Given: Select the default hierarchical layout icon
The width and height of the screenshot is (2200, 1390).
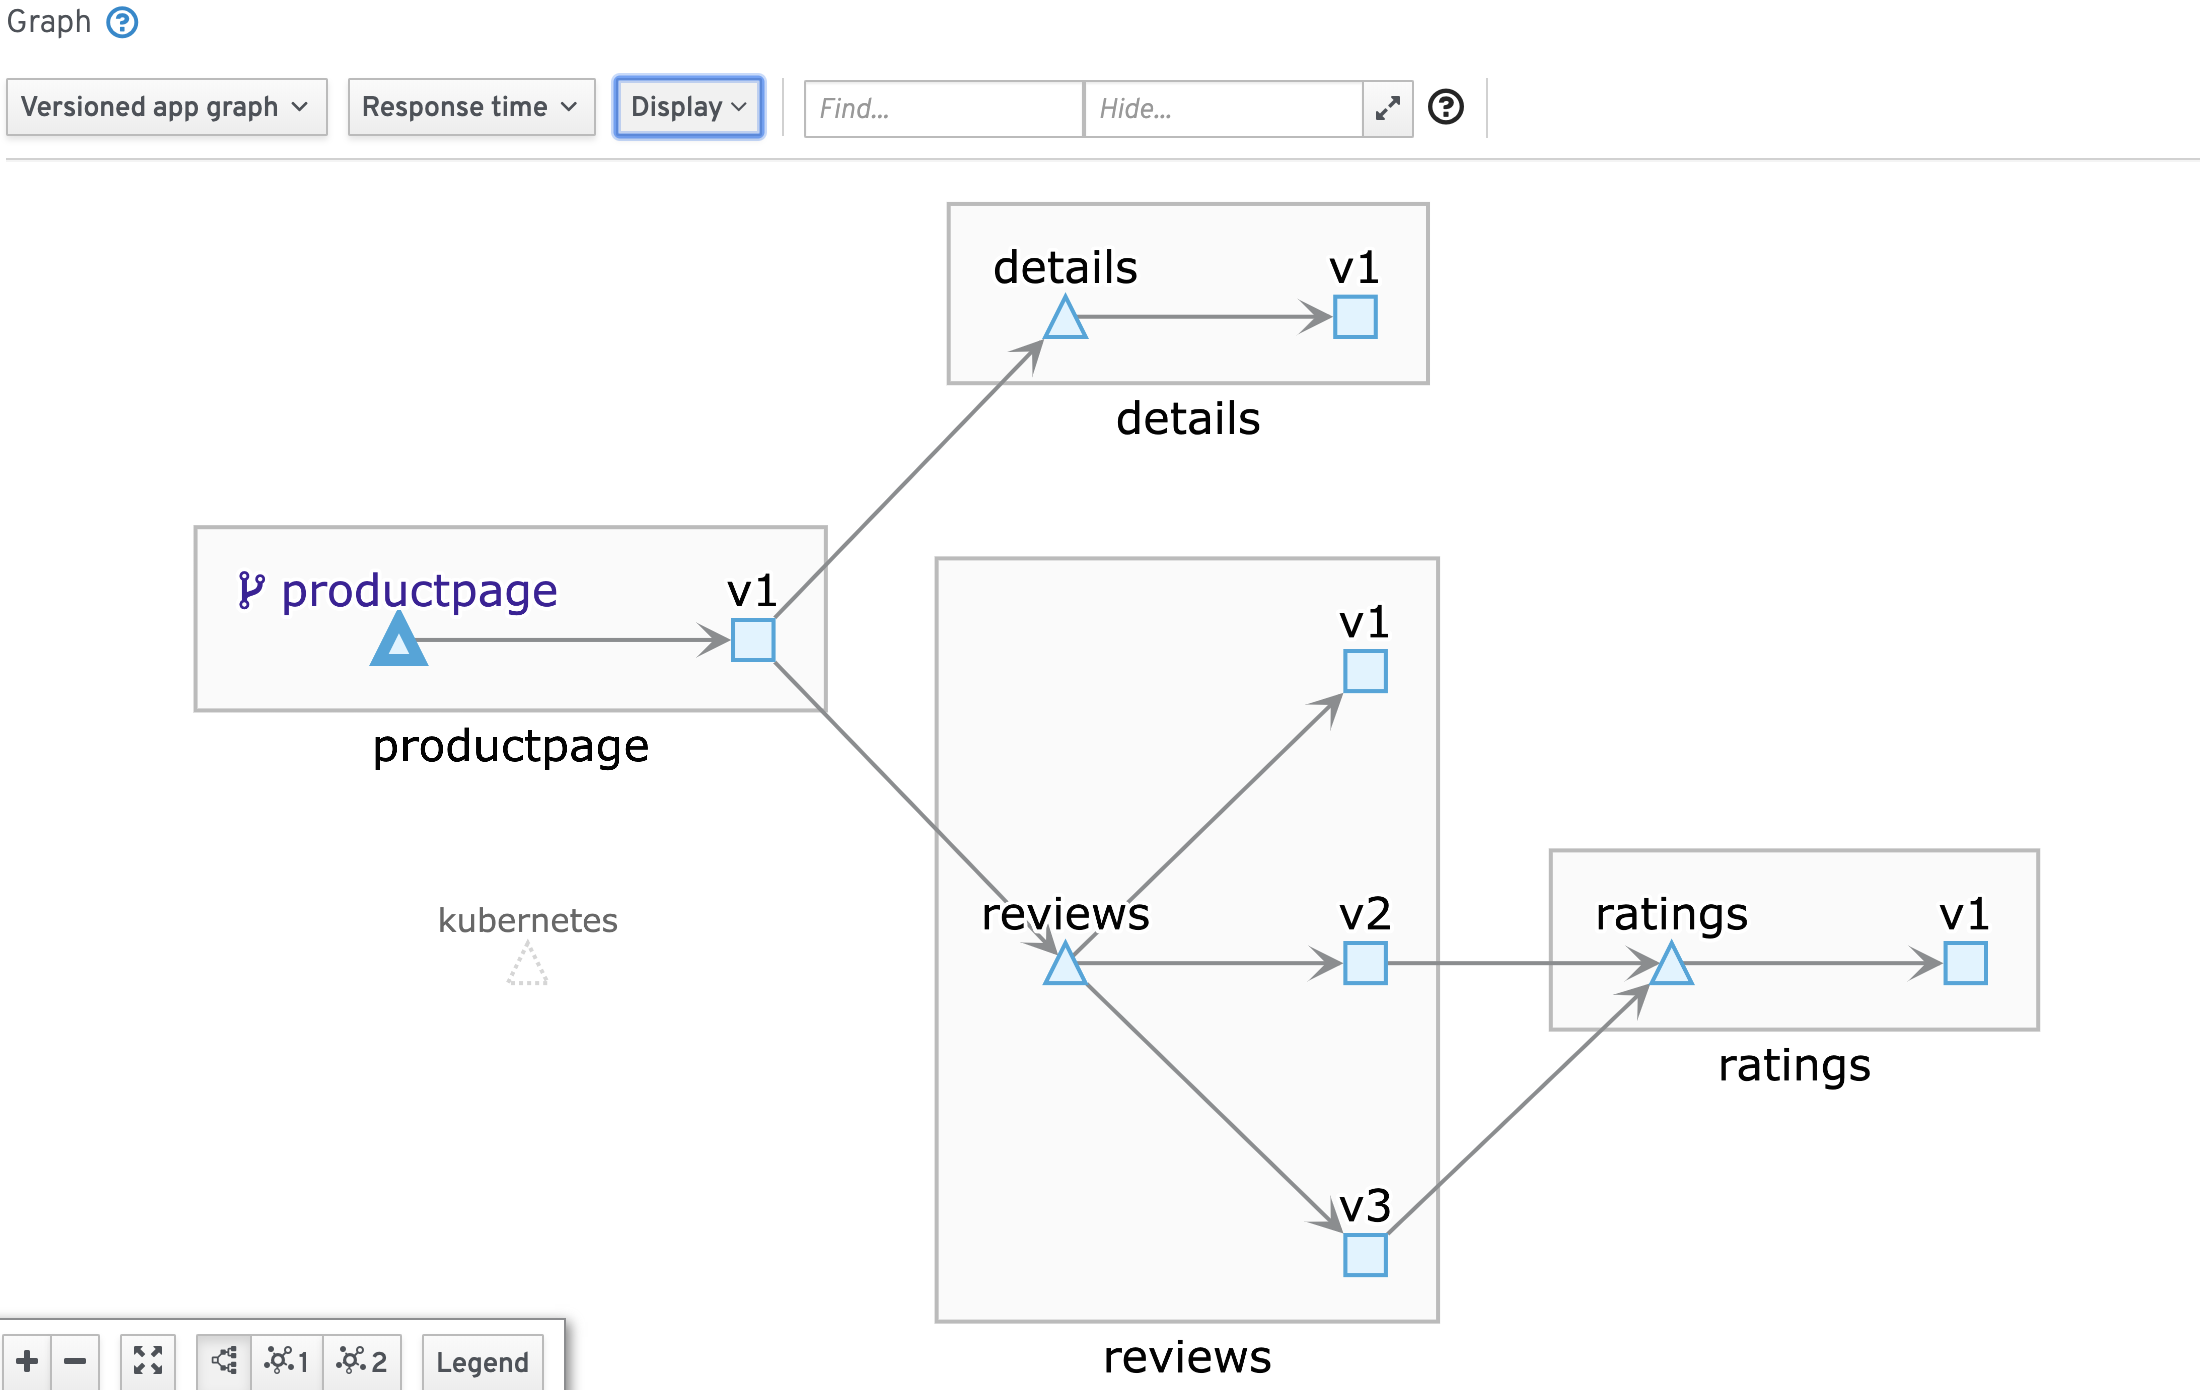Looking at the screenshot, I should [224, 1361].
